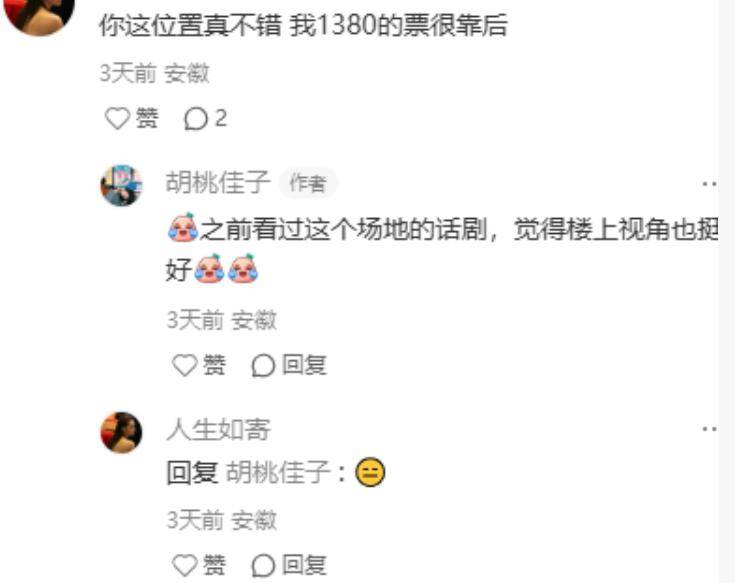Click the mentioned 胡桃佳子 name in reply
Image resolution: width=735 pixels, height=583 pixels.
pos(278,472)
